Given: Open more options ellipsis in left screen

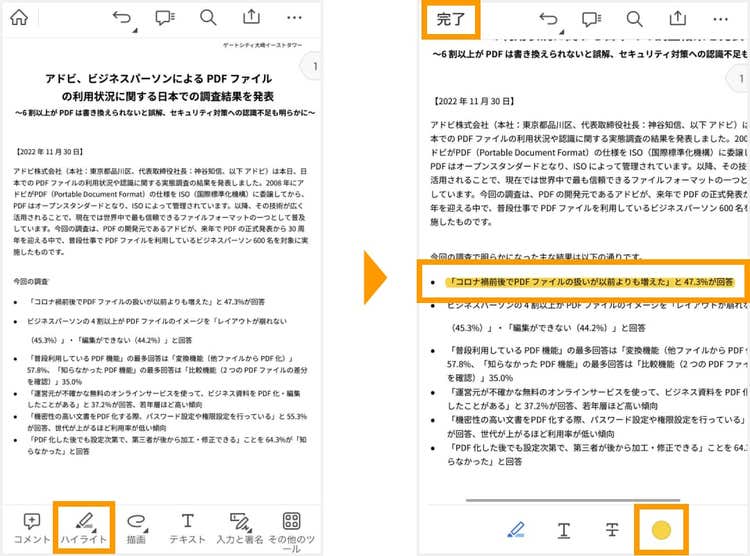Looking at the screenshot, I should click(294, 18).
